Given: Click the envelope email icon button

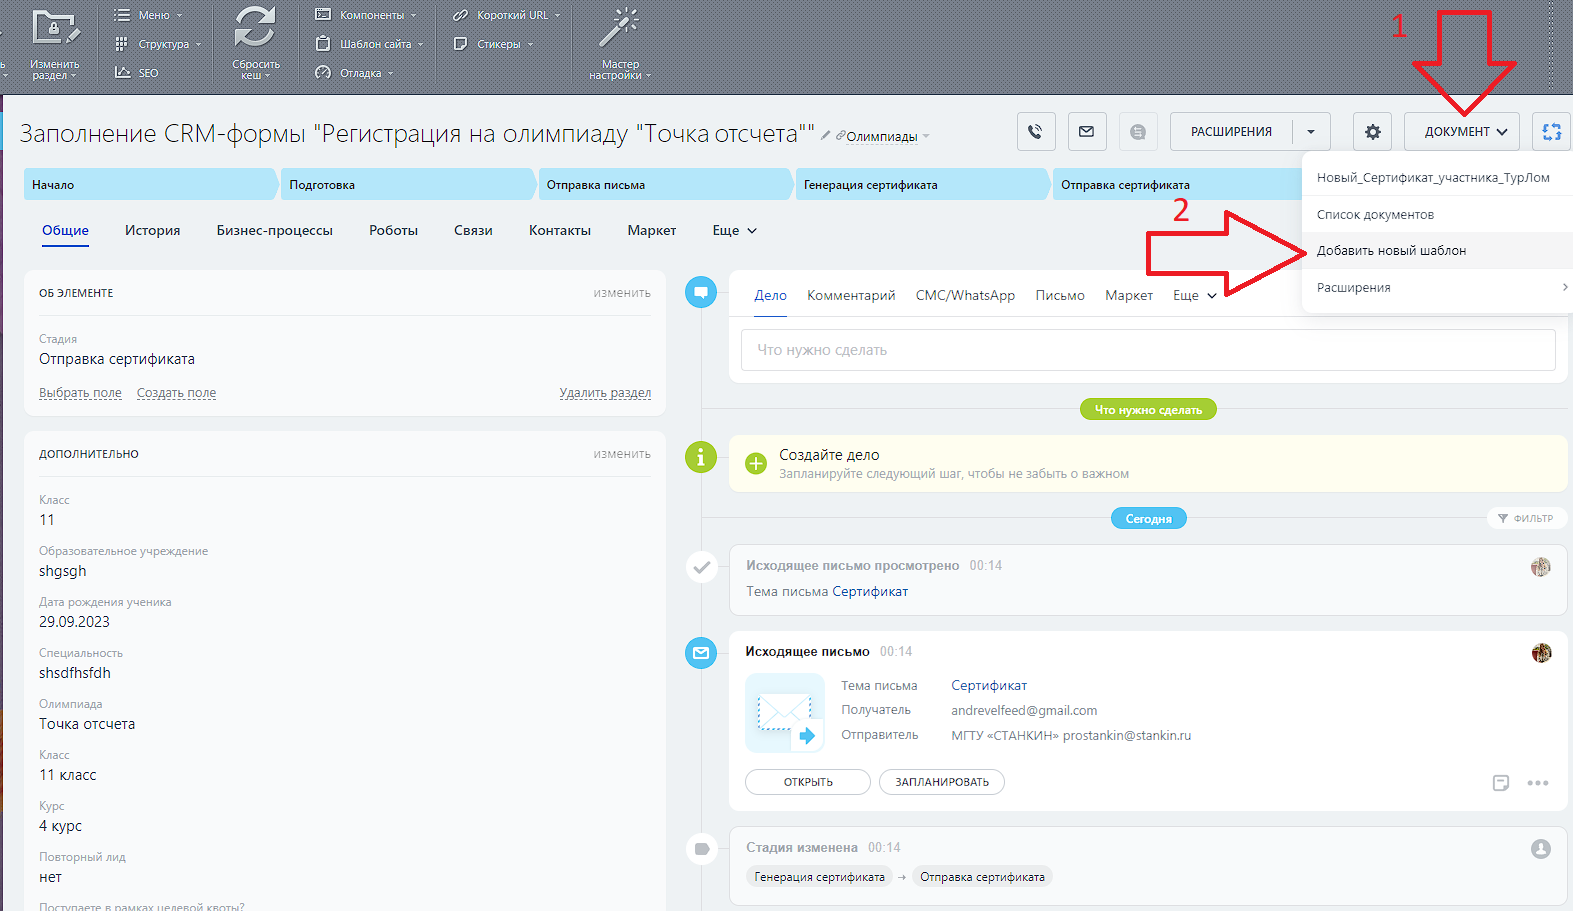Looking at the screenshot, I should click(1087, 131).
